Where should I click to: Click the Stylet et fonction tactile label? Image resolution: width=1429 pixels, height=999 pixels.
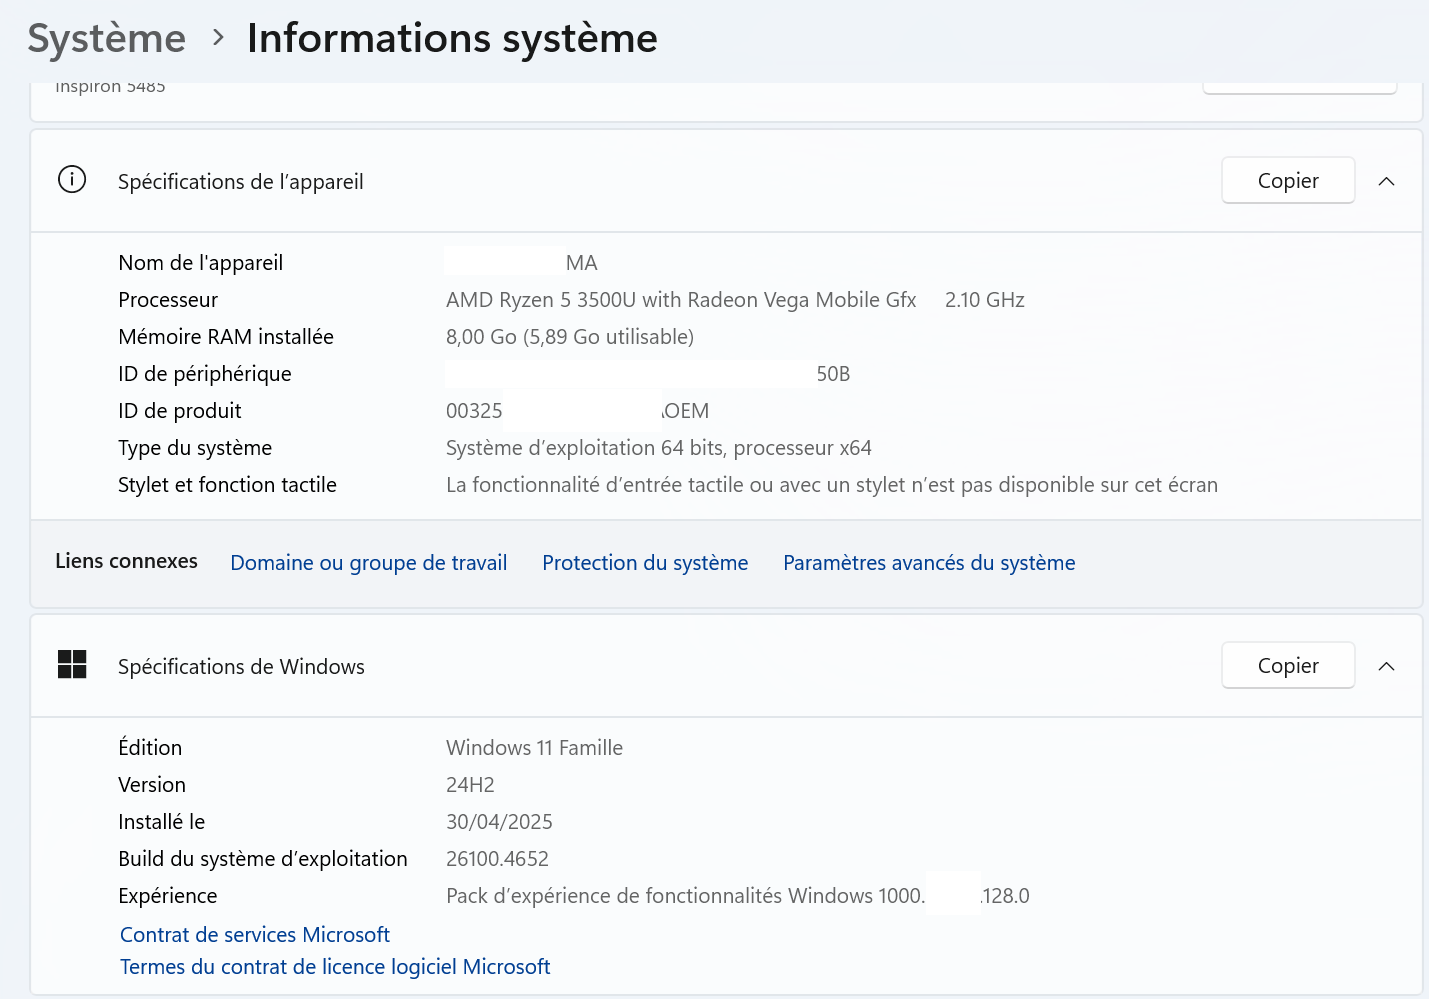[x=227, y=485]
